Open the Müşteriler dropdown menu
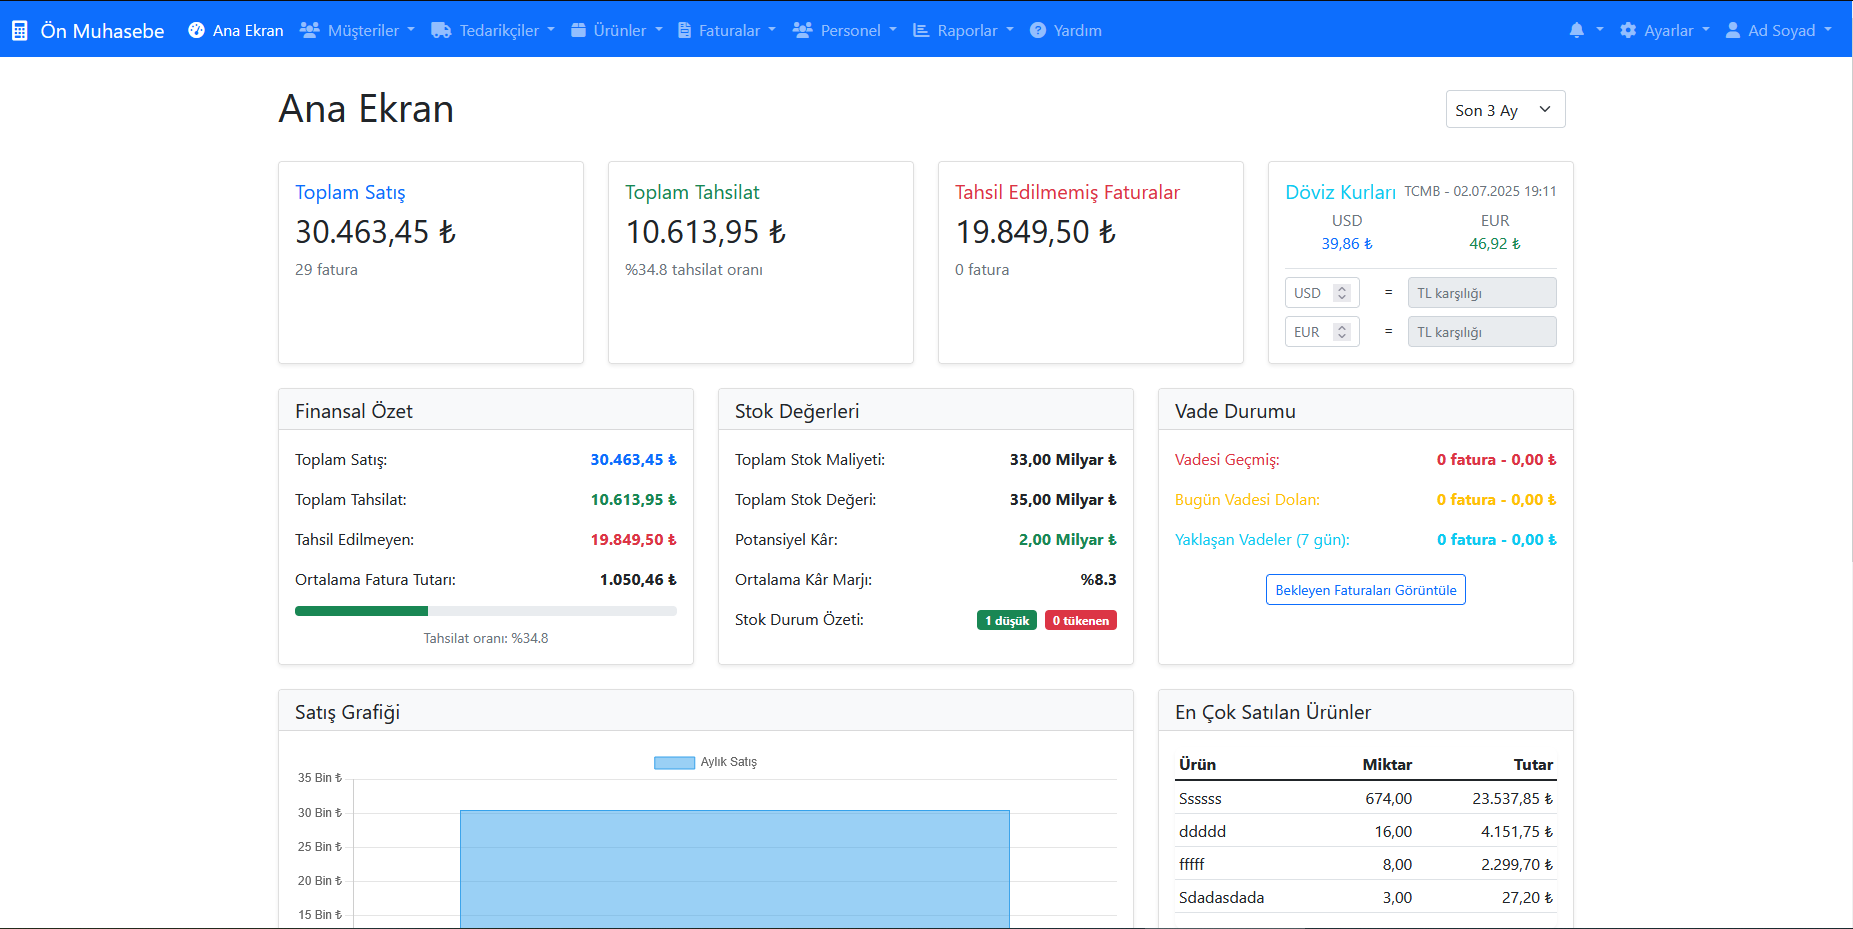This screenshot has height=929, width=1853. point(357,30)
